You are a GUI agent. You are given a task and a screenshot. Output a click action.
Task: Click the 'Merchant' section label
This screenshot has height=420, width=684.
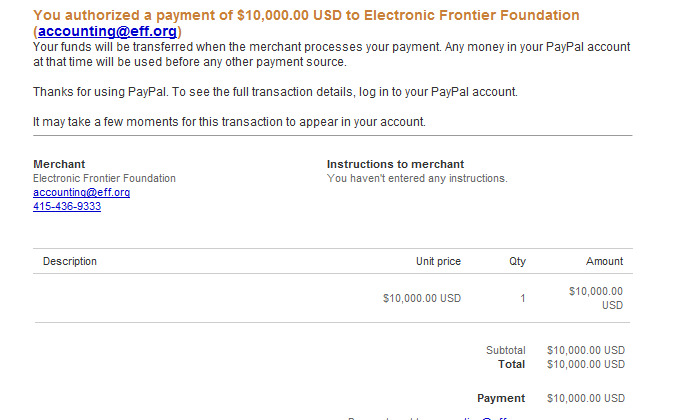(59, 164)
